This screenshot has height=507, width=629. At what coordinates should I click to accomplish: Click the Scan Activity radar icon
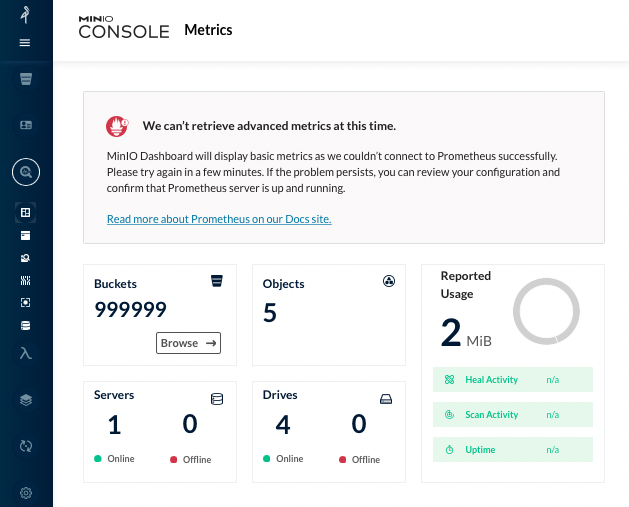(x=449, y=414)
